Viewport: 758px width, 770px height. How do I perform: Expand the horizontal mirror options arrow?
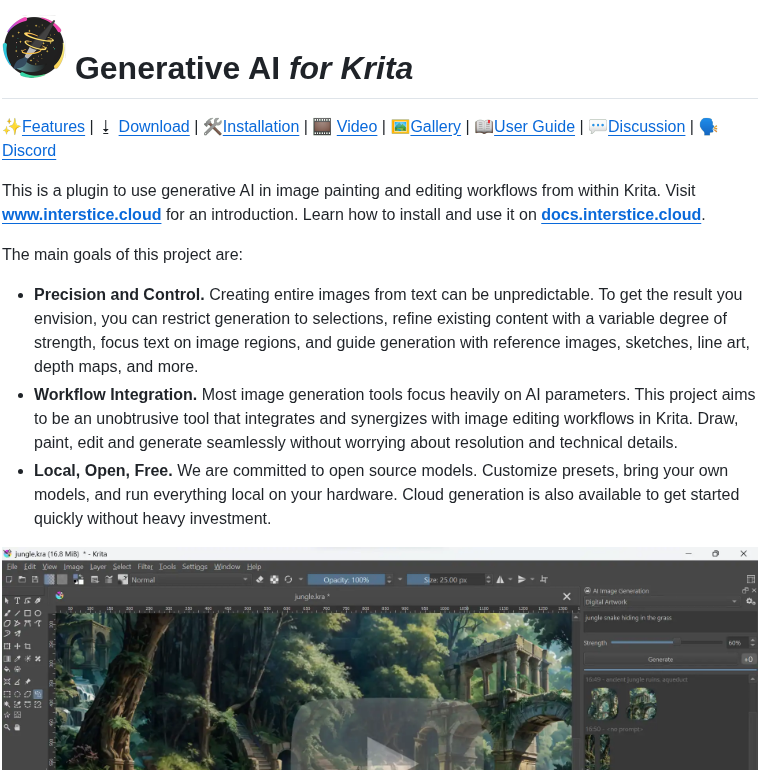[x=510, y=579]
